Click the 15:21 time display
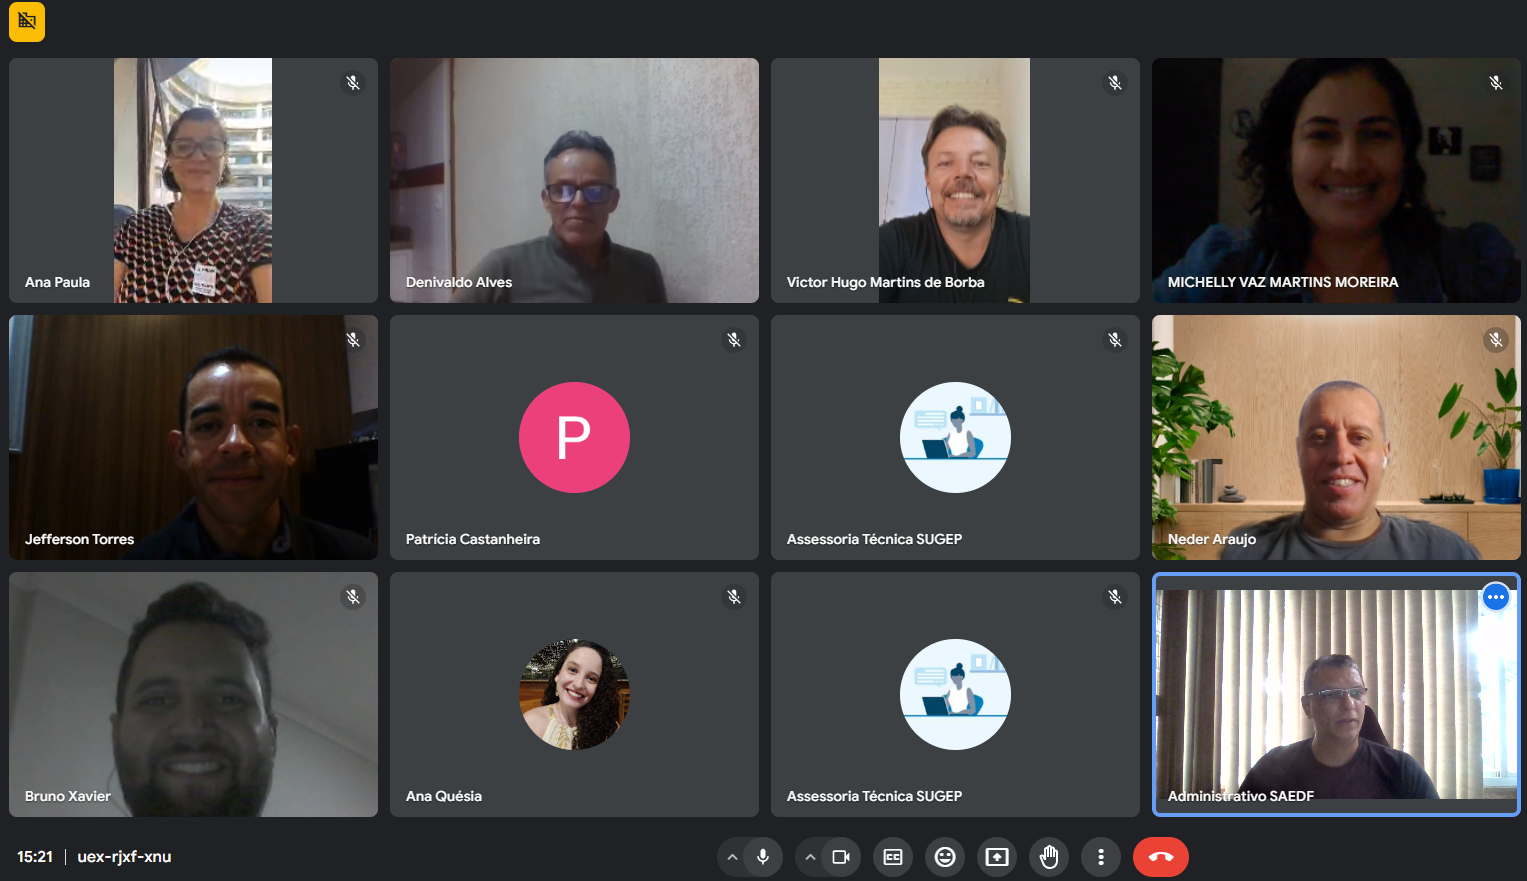Viewport: 1527px width, 881px height. (35, 857)
